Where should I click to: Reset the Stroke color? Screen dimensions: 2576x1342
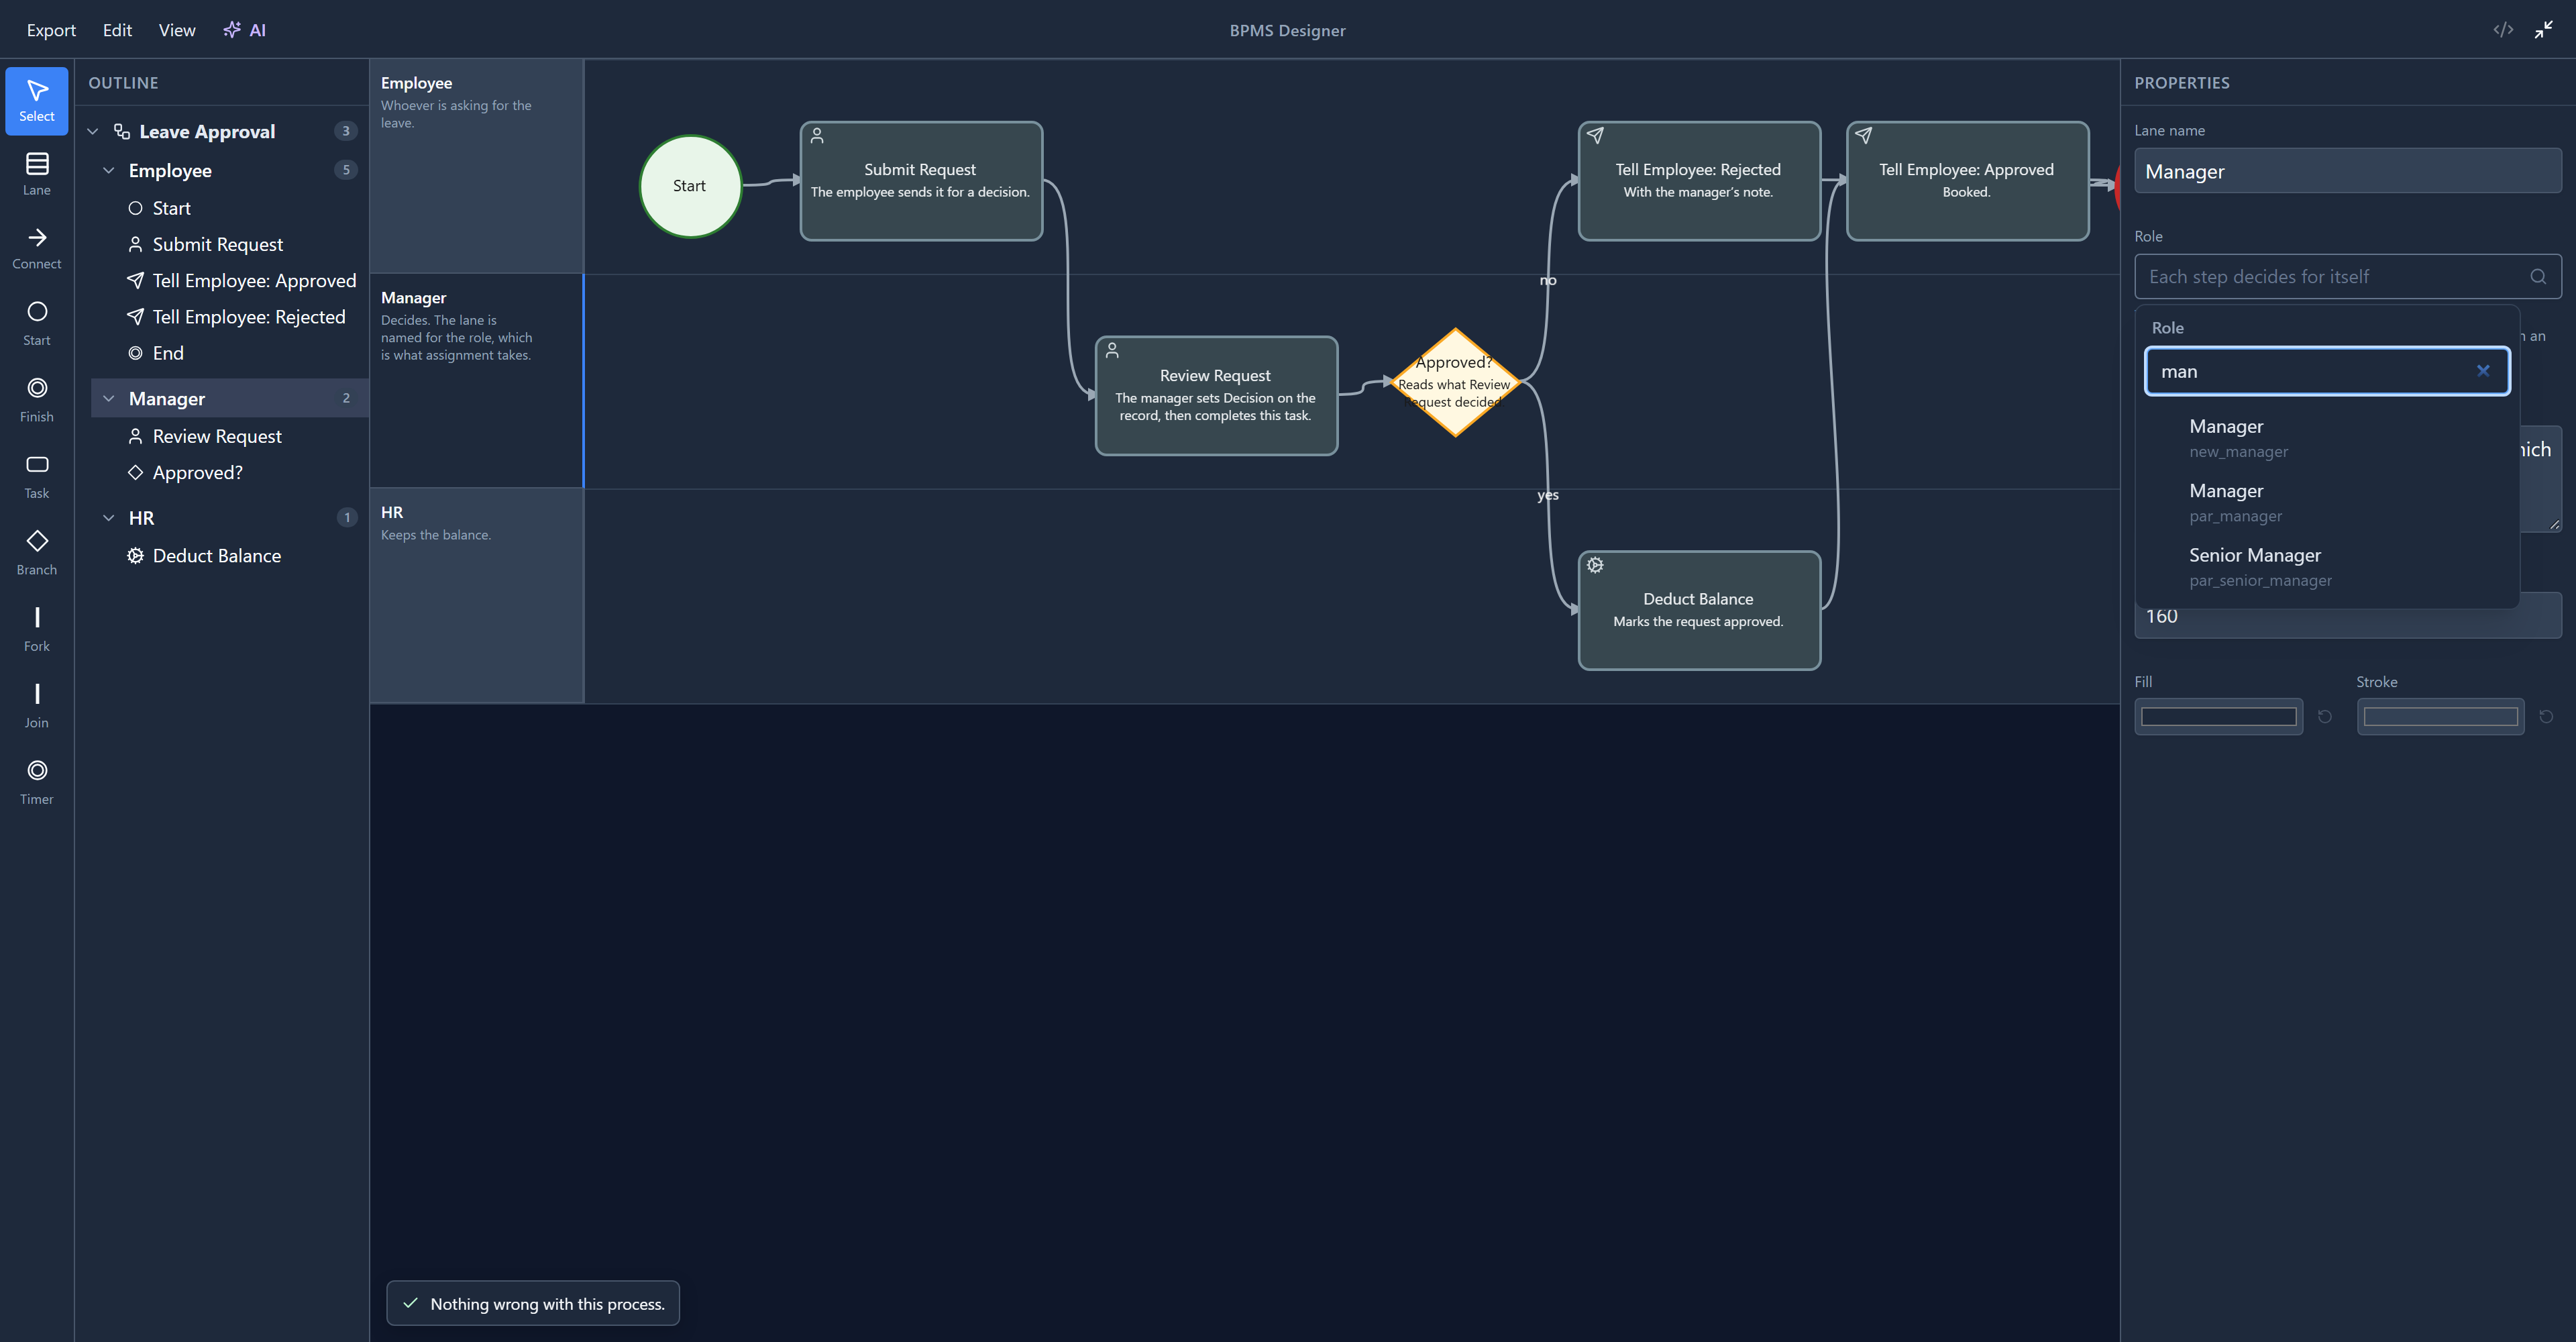click(x=2546, y=716)
